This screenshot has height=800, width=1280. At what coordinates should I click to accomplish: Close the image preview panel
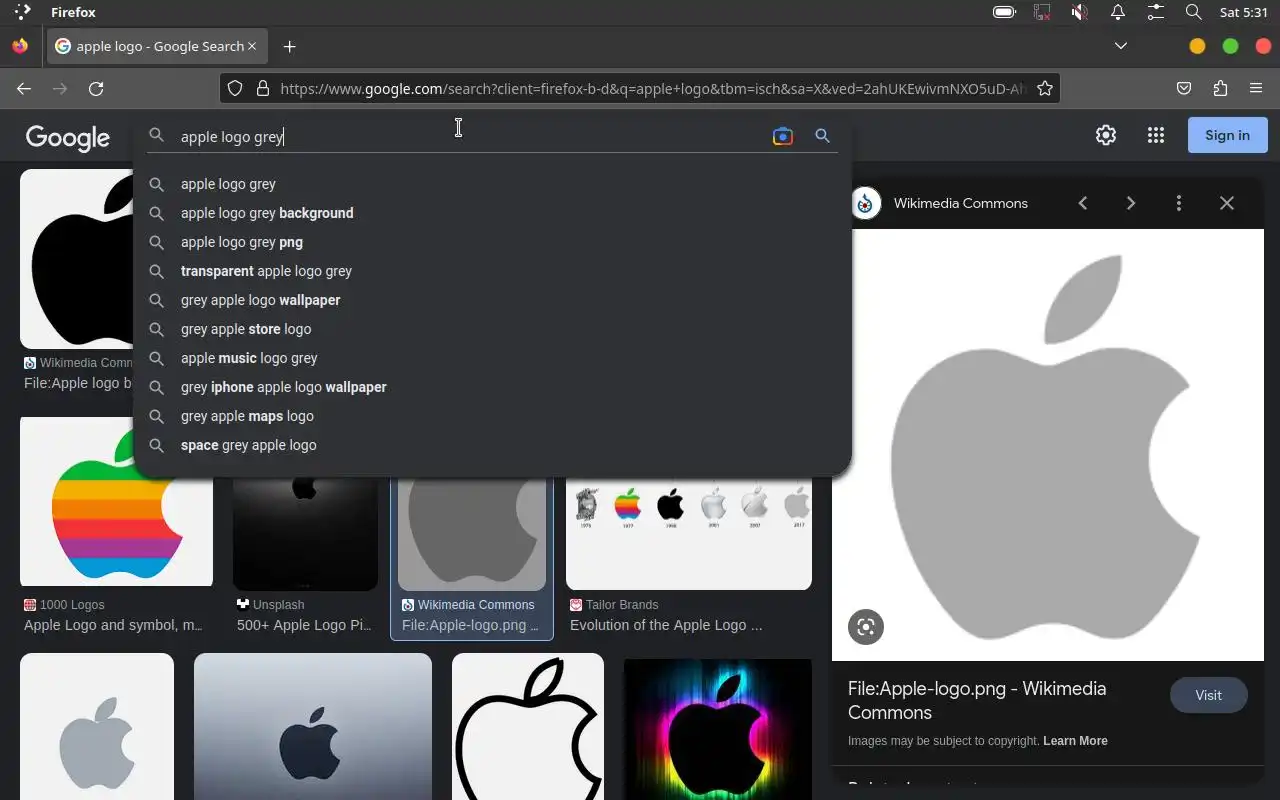[1227, 203]
